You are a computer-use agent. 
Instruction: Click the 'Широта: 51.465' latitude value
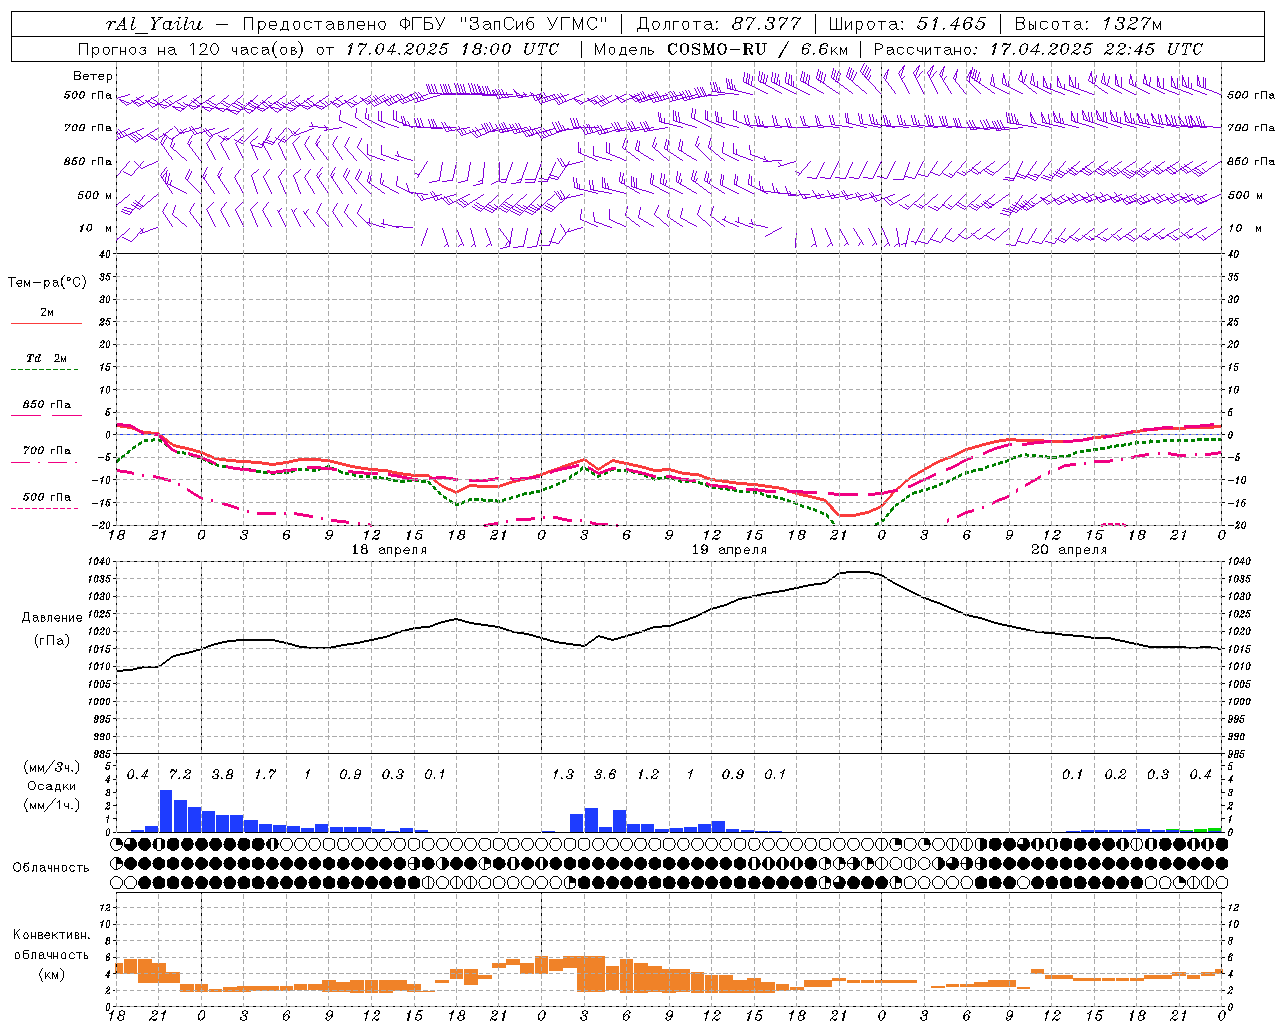point(907,24)
